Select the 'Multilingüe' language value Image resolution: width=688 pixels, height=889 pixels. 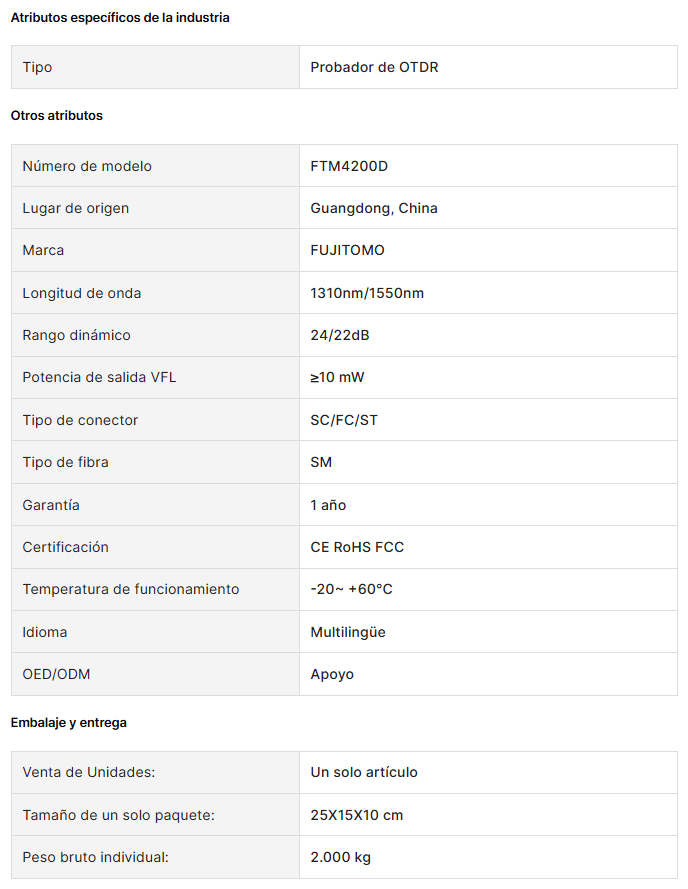pyautogui.click(x=348, y=632)
